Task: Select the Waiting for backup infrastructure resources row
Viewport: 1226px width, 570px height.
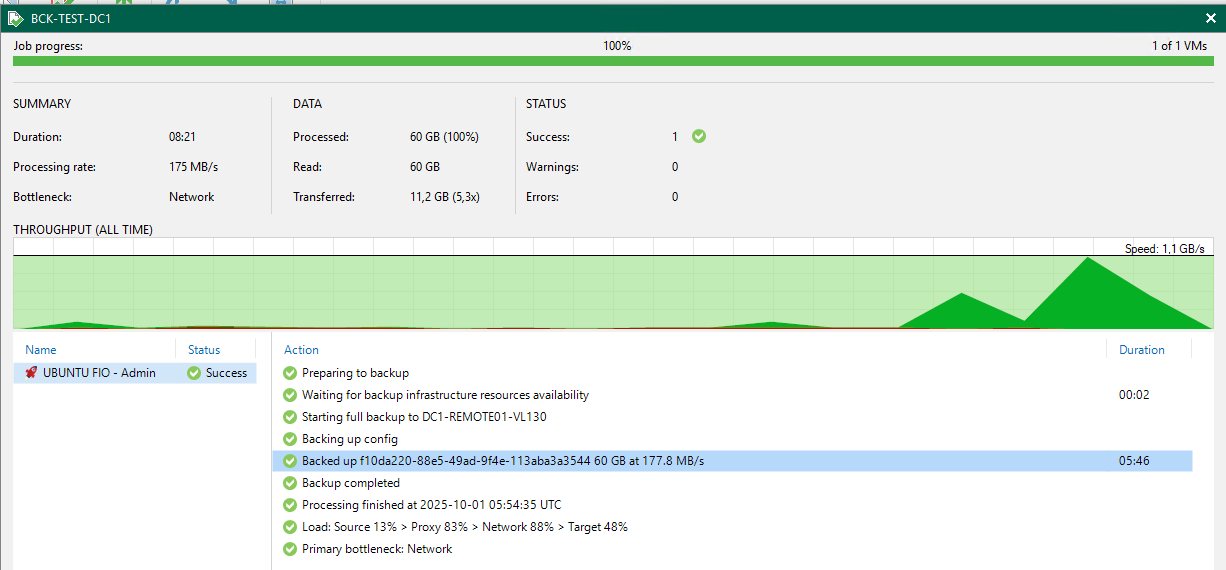Action: 445,395
